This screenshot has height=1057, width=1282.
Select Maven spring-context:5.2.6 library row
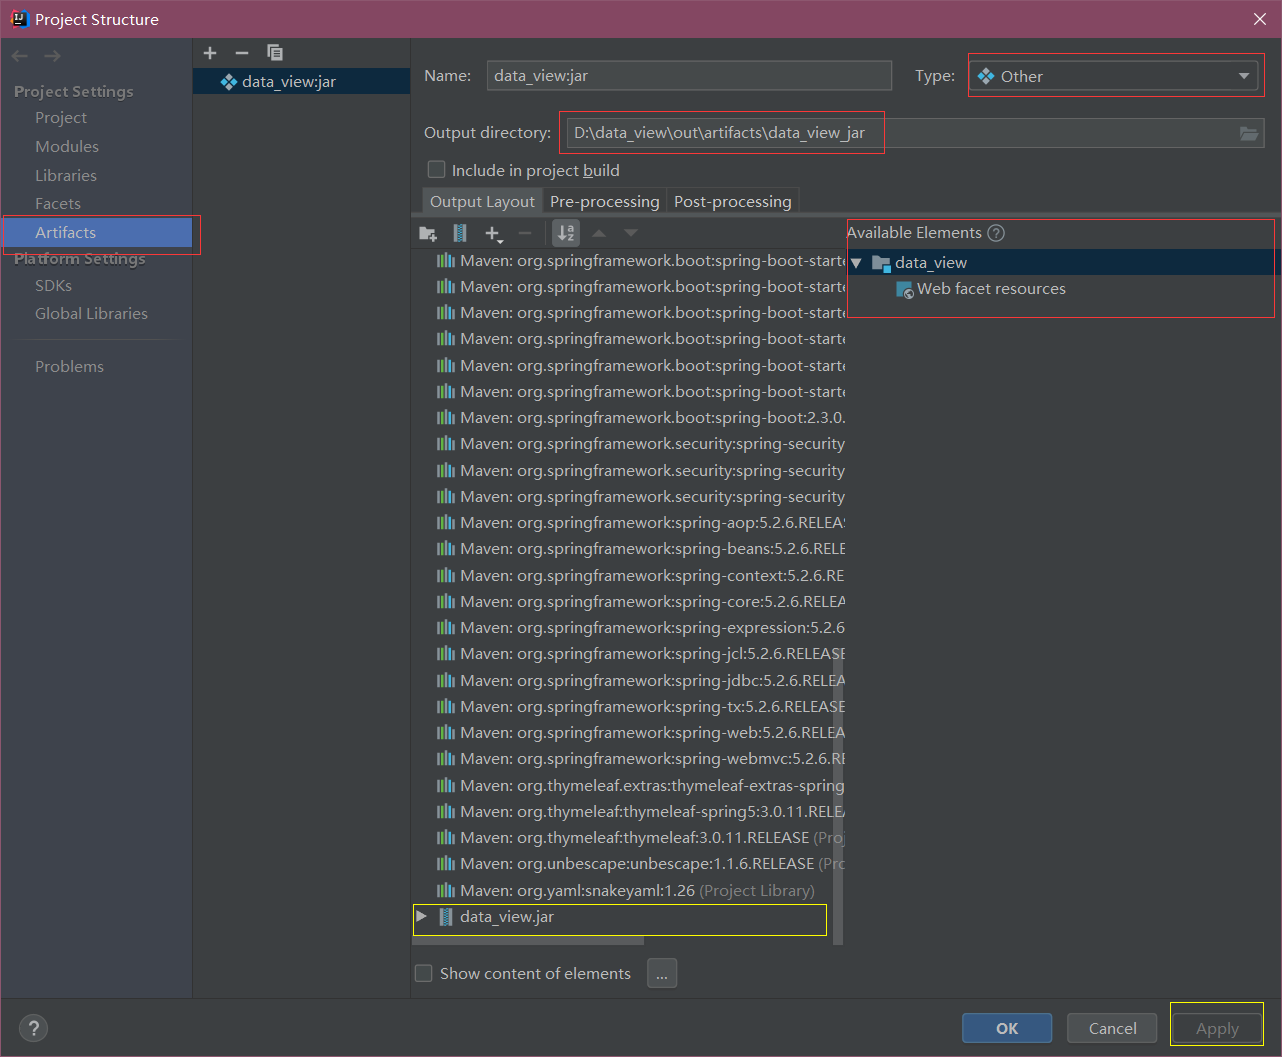pyautogui.click(x=640, y=576)
